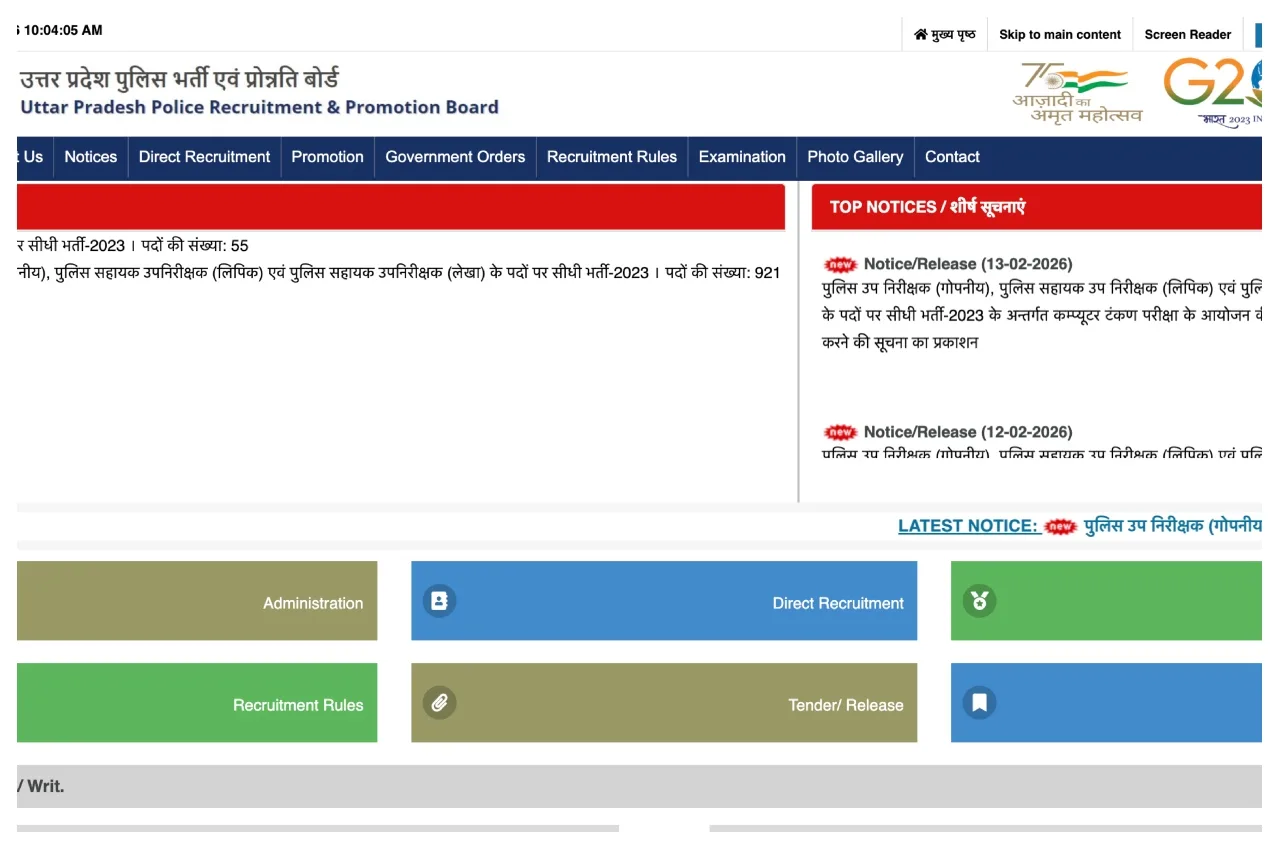
Task: Select Government Orders in navigation bar
Action: [455, 157]
